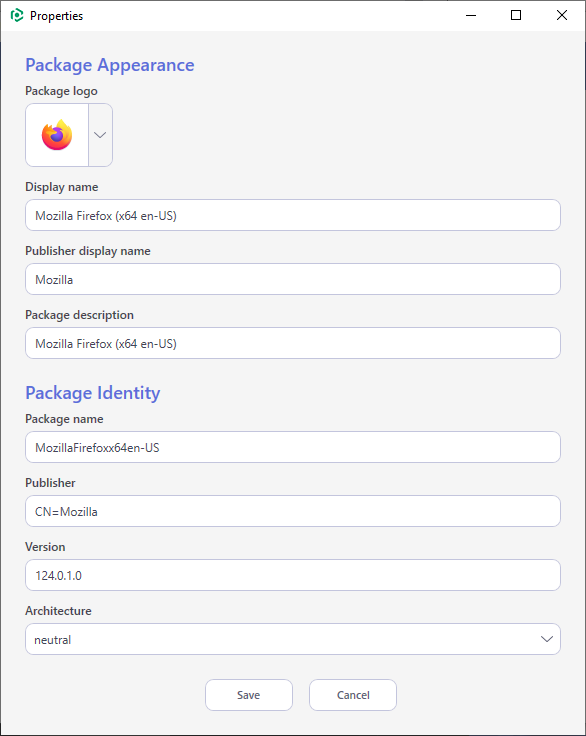Select the Package description text box
Image resolution: width=586 pixels, height=736 pixels.
(293, 343)
